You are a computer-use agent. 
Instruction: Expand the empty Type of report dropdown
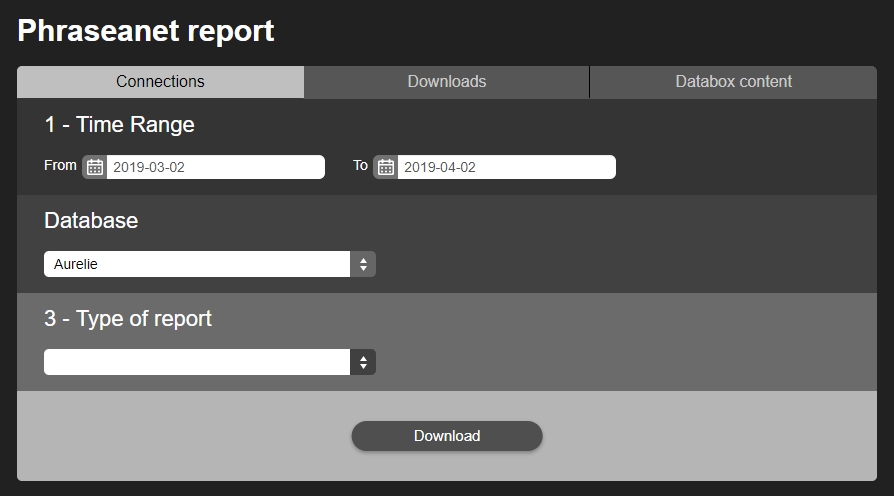click(198, 362)
